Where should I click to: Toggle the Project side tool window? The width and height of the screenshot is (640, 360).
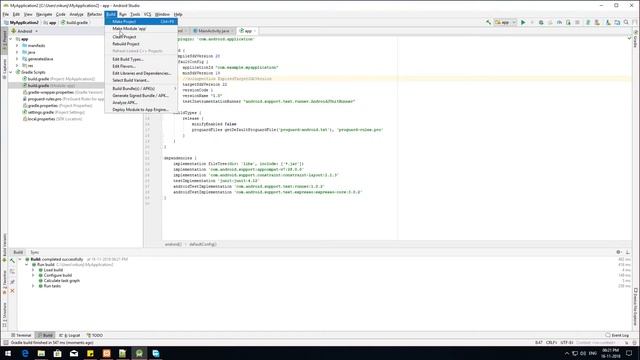coord(4,41)
